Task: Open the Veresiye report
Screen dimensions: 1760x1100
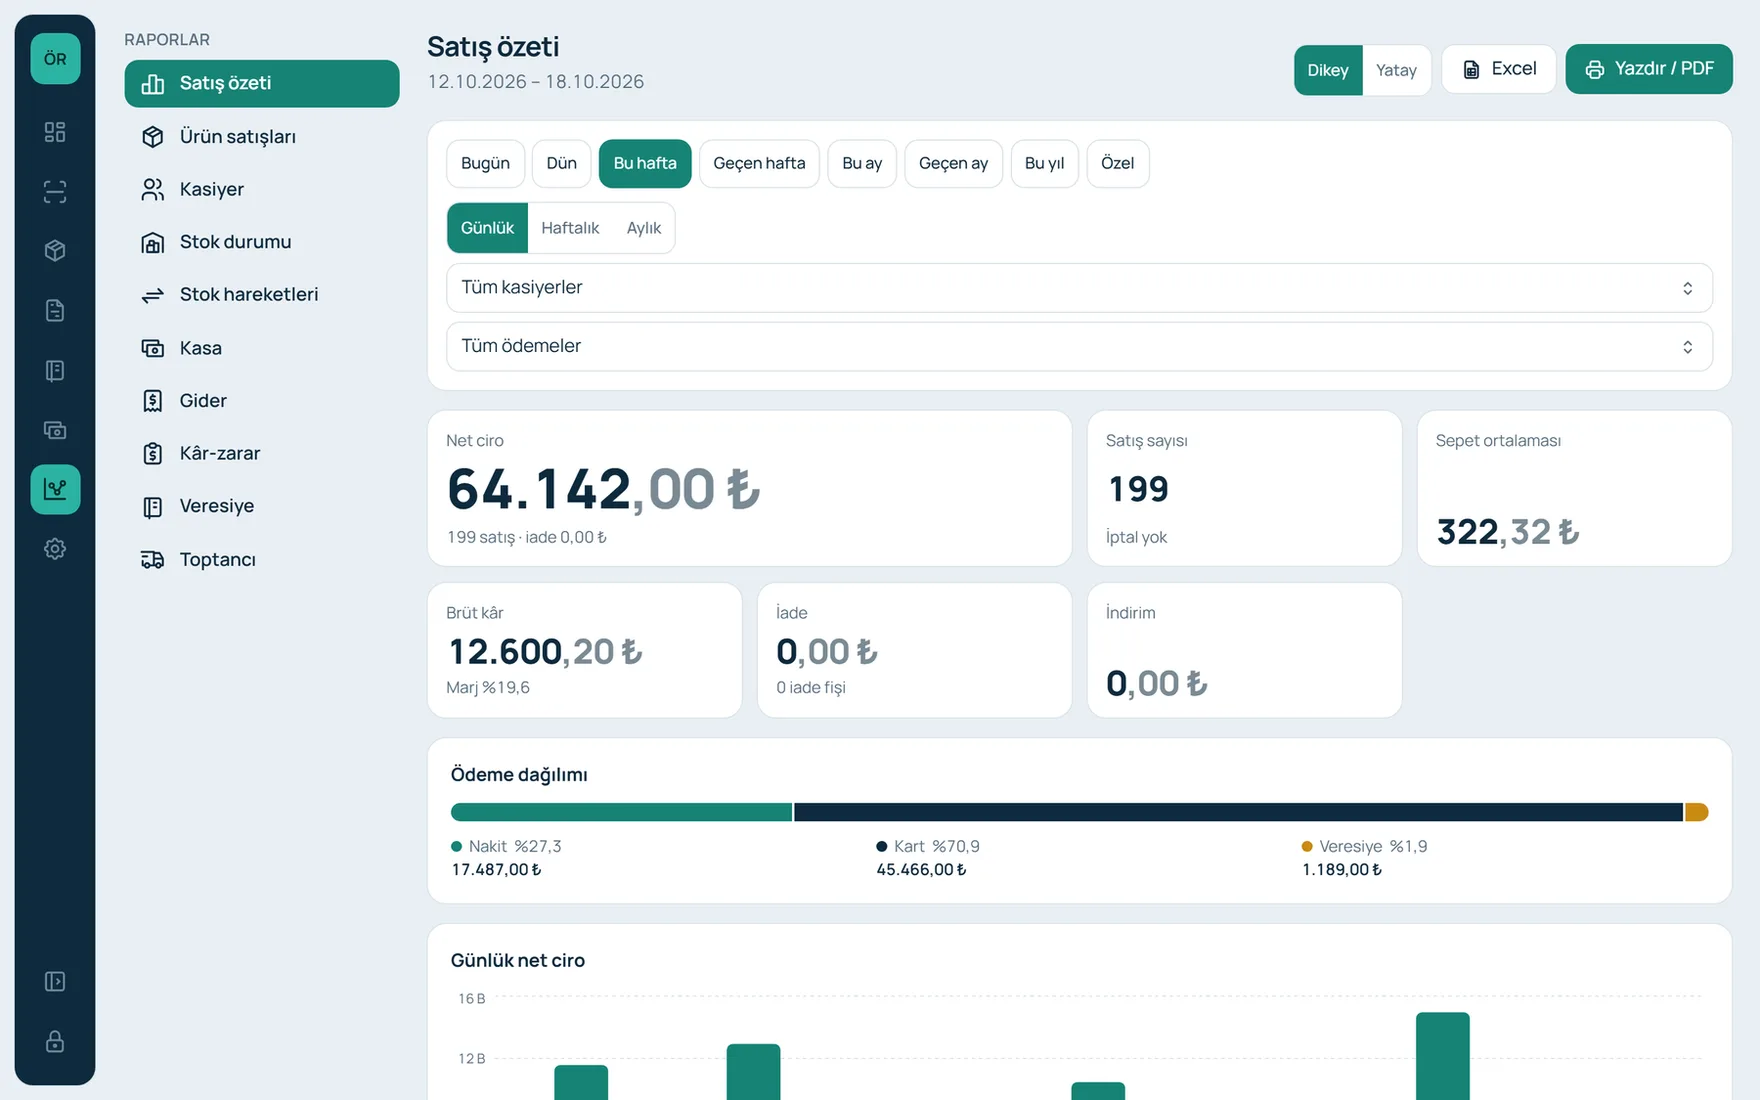Action: [x=262, y=506]
